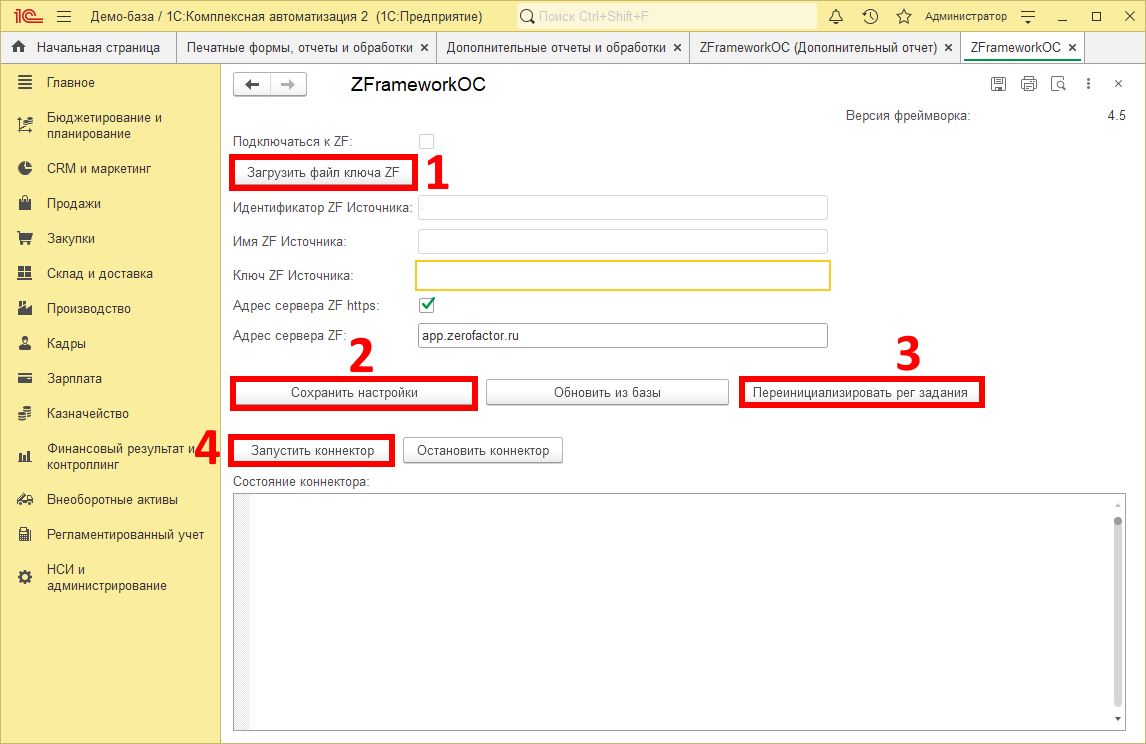Click the notifications bell icon

click(836, 17)
